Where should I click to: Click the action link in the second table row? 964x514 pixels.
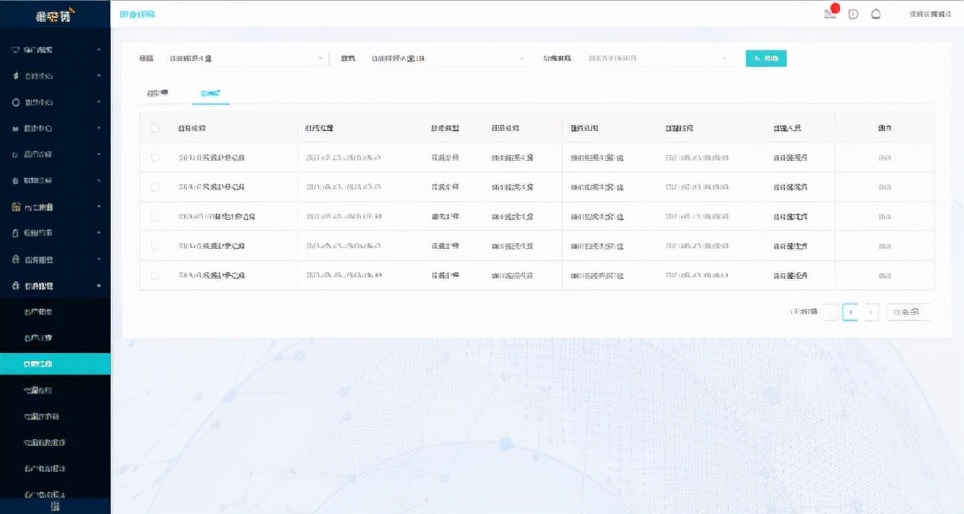(x=885, y=188)
